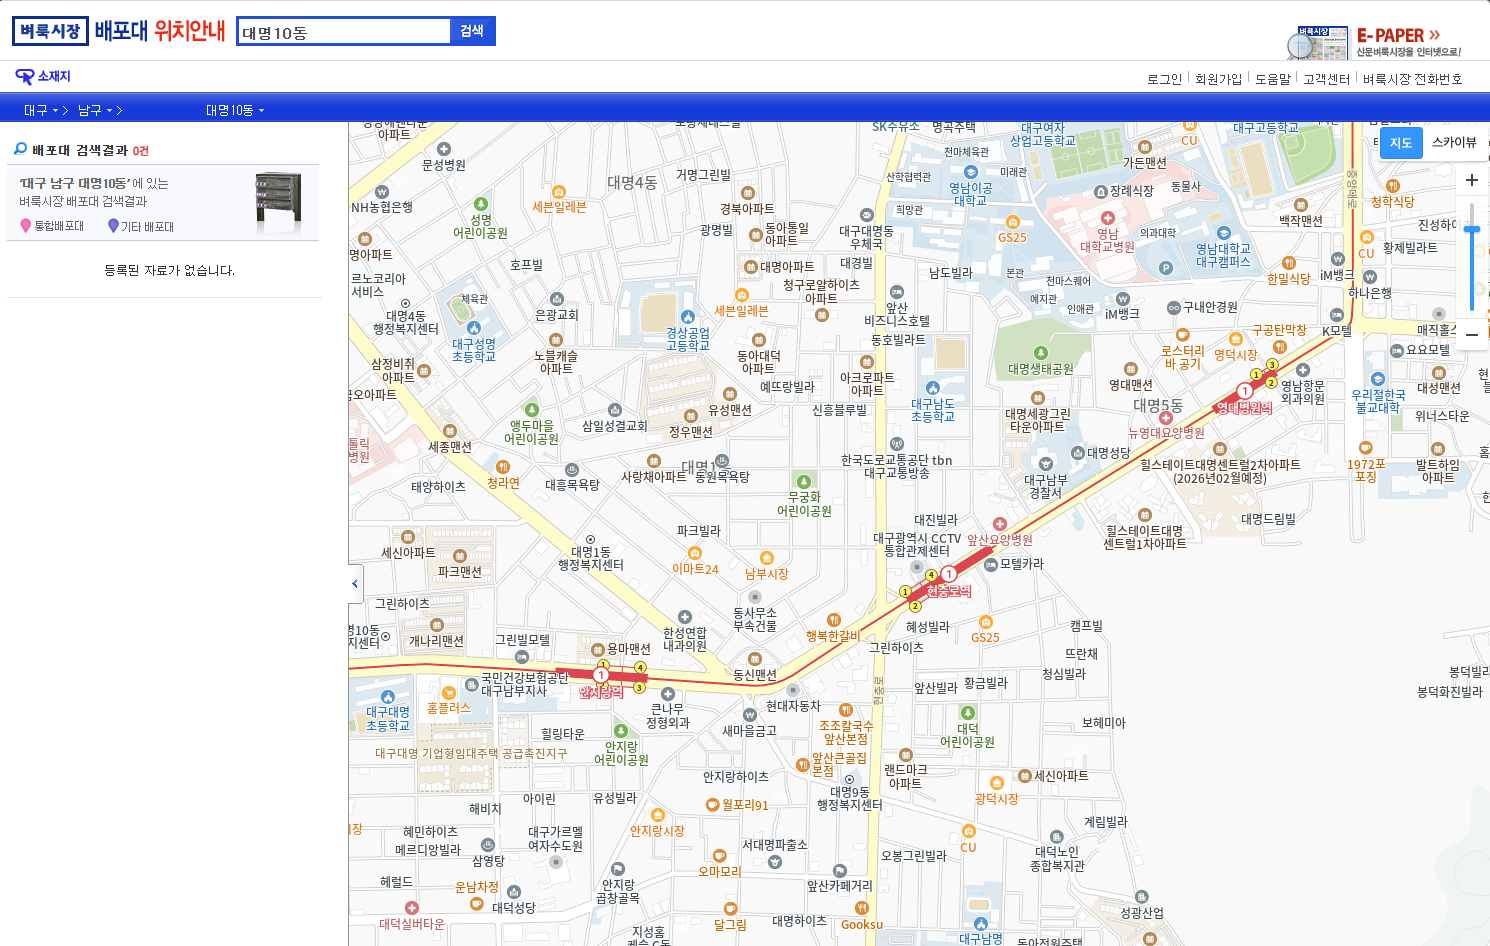Open the 회원가입 link
This screenshot has width=1490, height=946.
click(x=1218, y=79)
